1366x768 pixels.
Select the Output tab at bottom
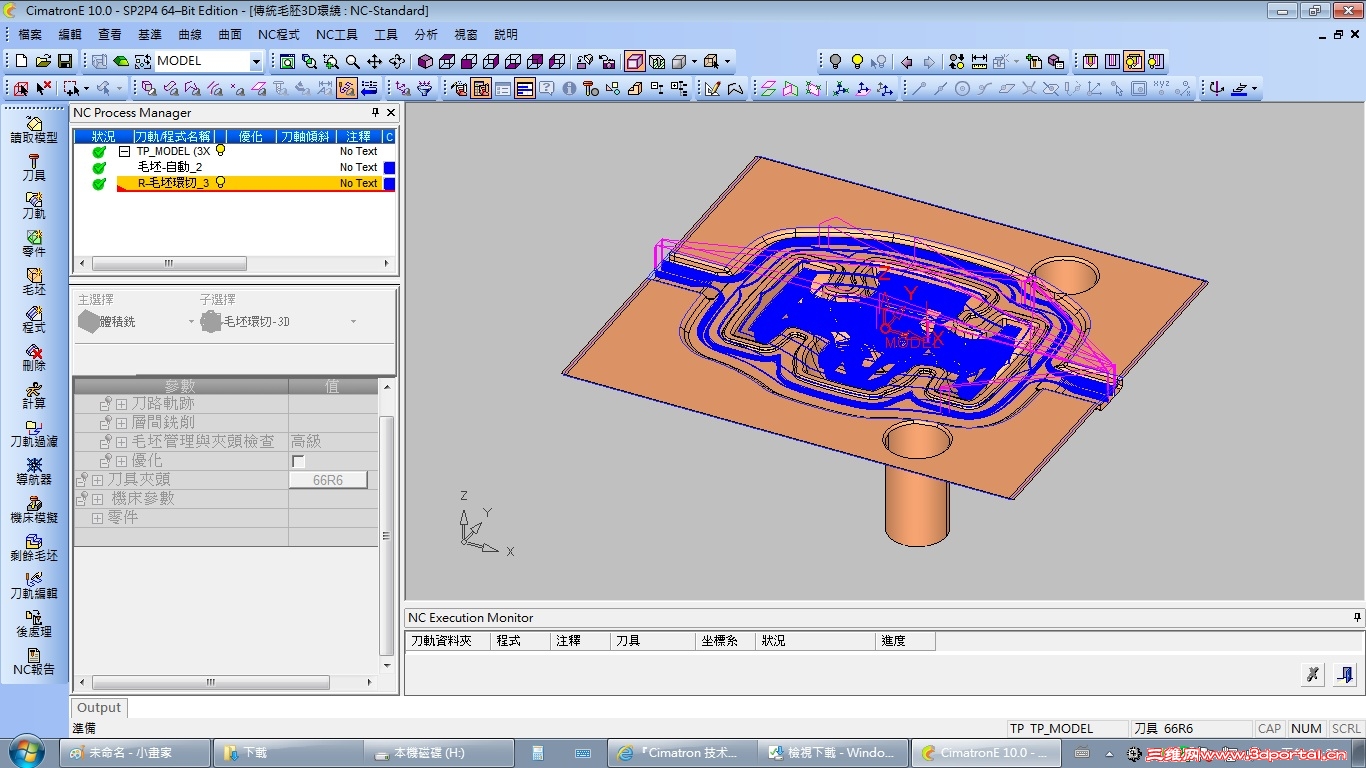pyautogui.click(x=99, y=707)
